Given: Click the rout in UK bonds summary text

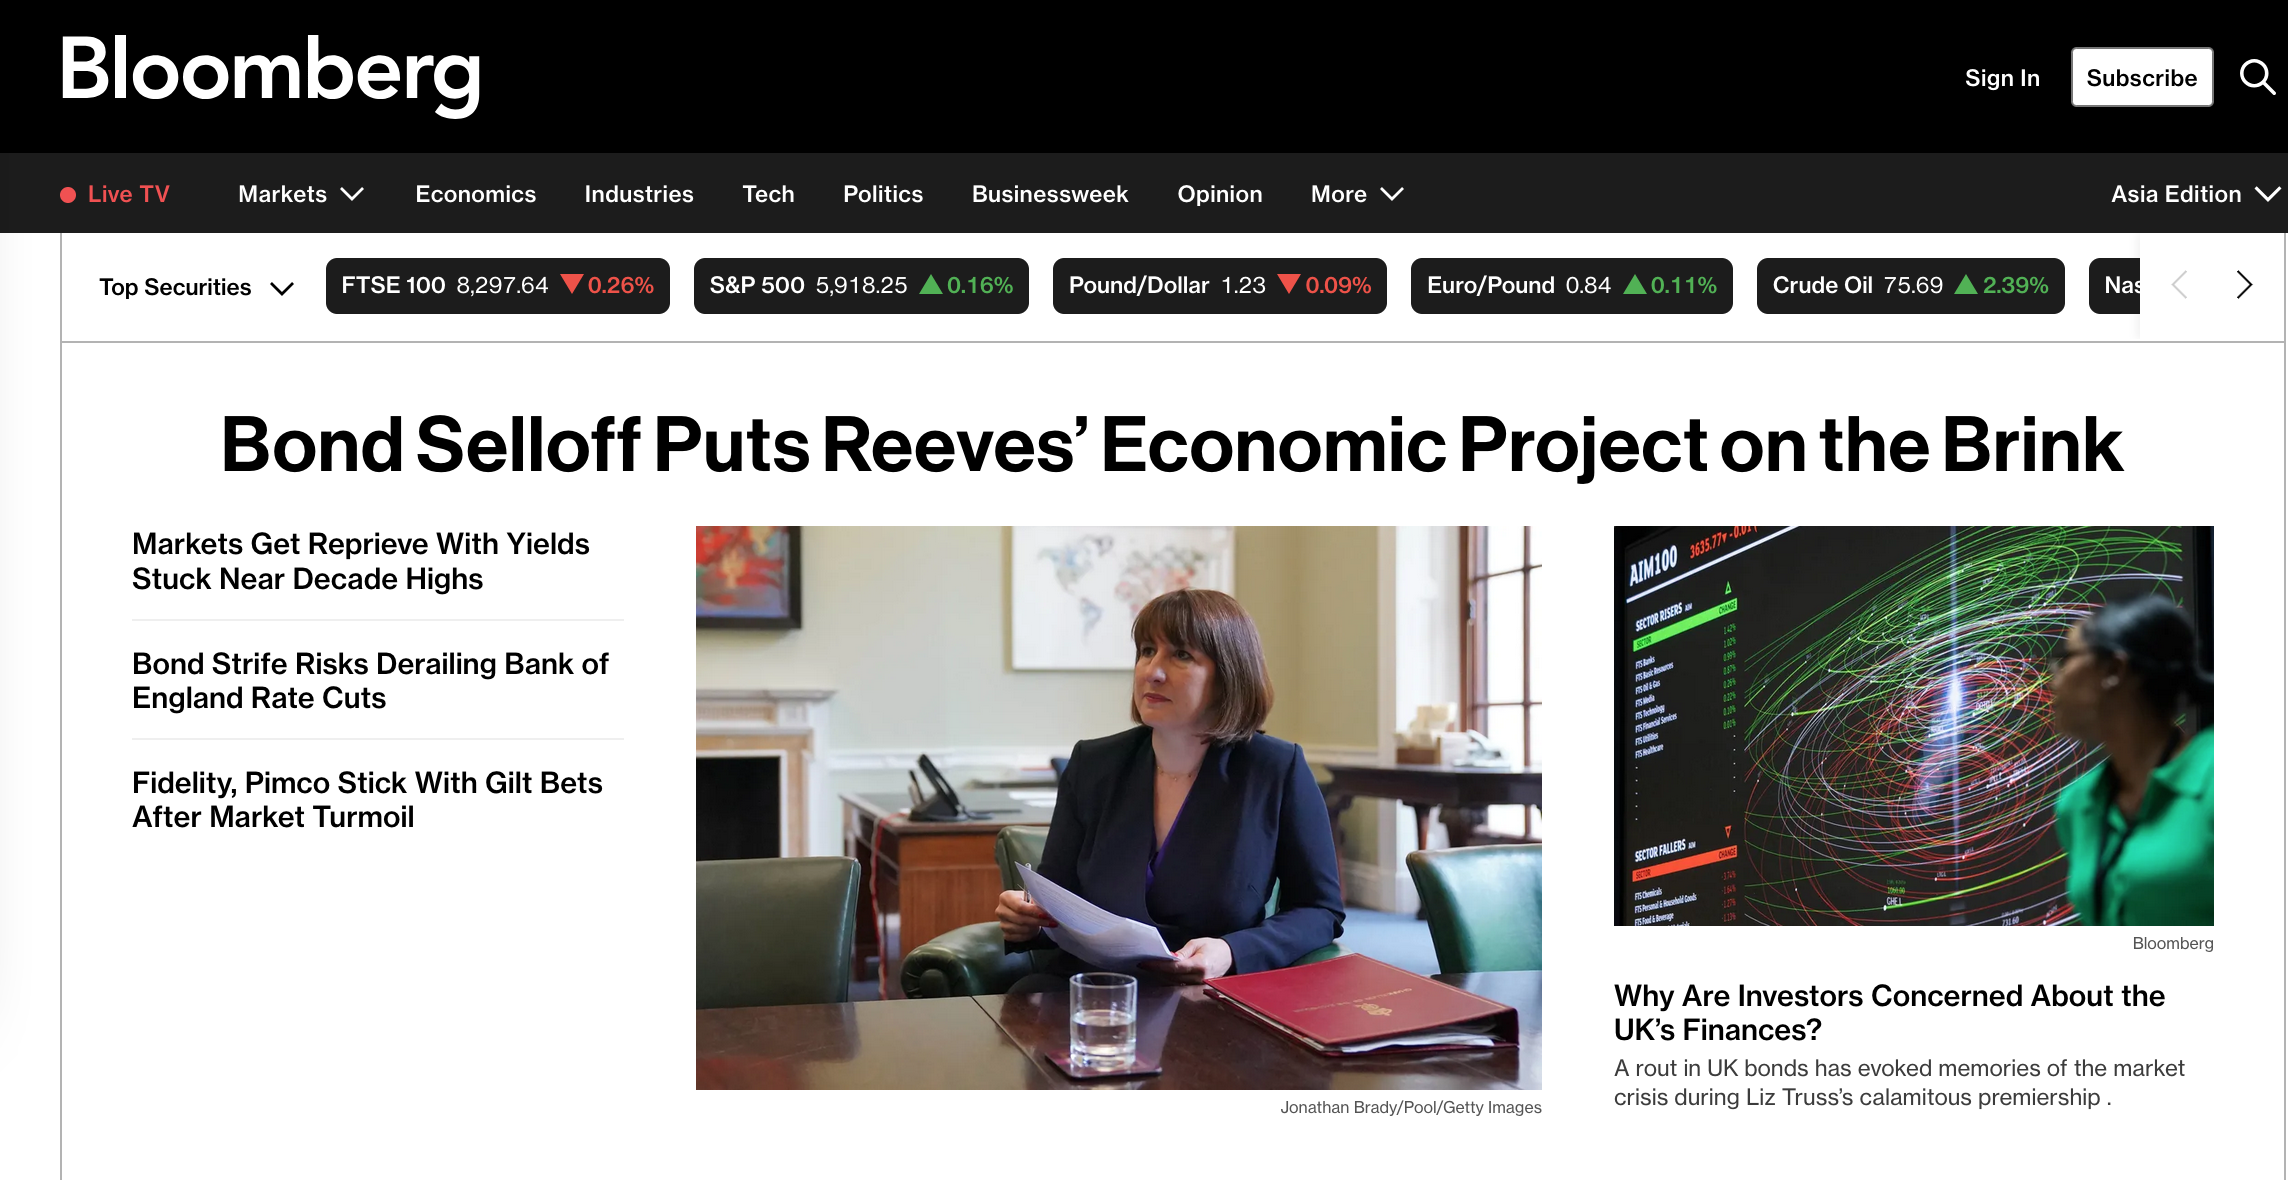Looking at the screenshot, I should coord(1899,1083).
